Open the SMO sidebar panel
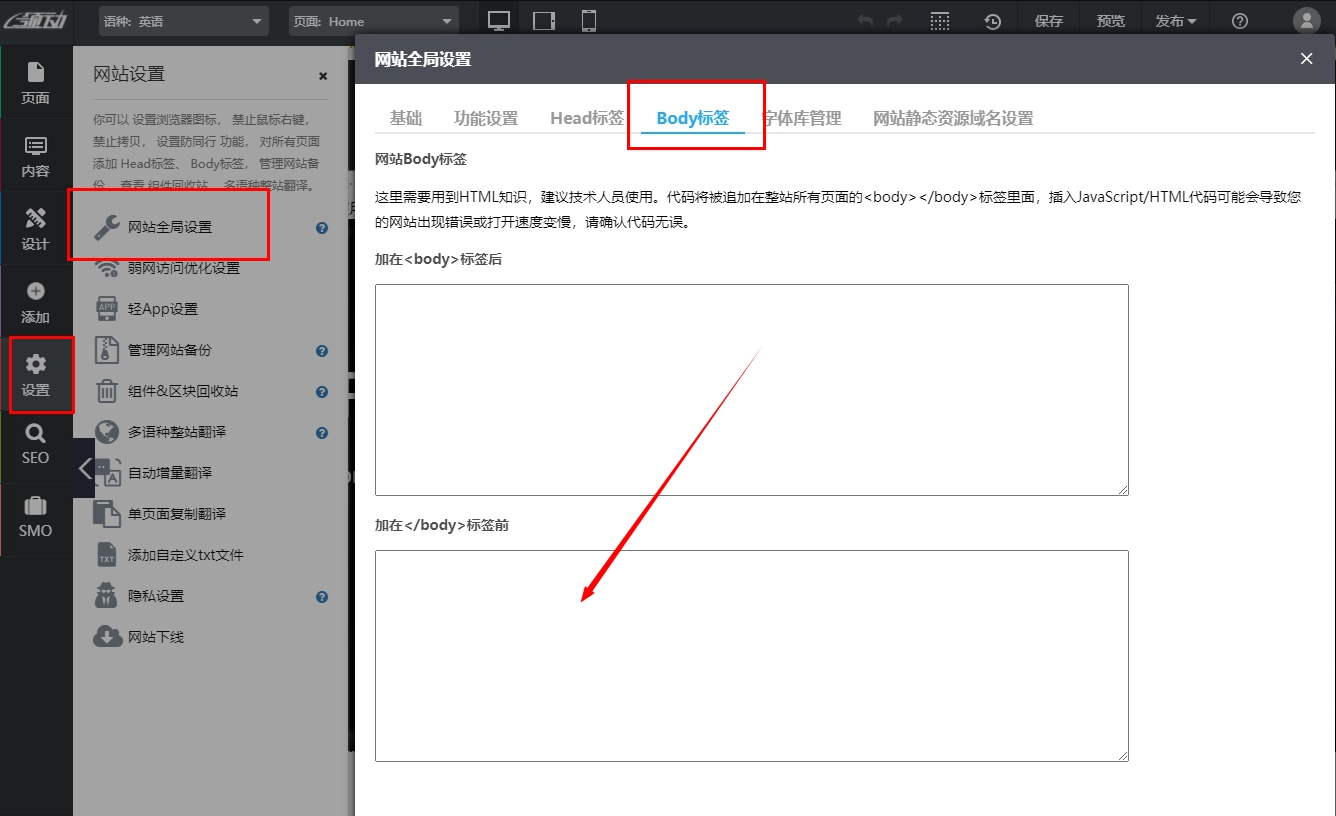 [35, 518]
